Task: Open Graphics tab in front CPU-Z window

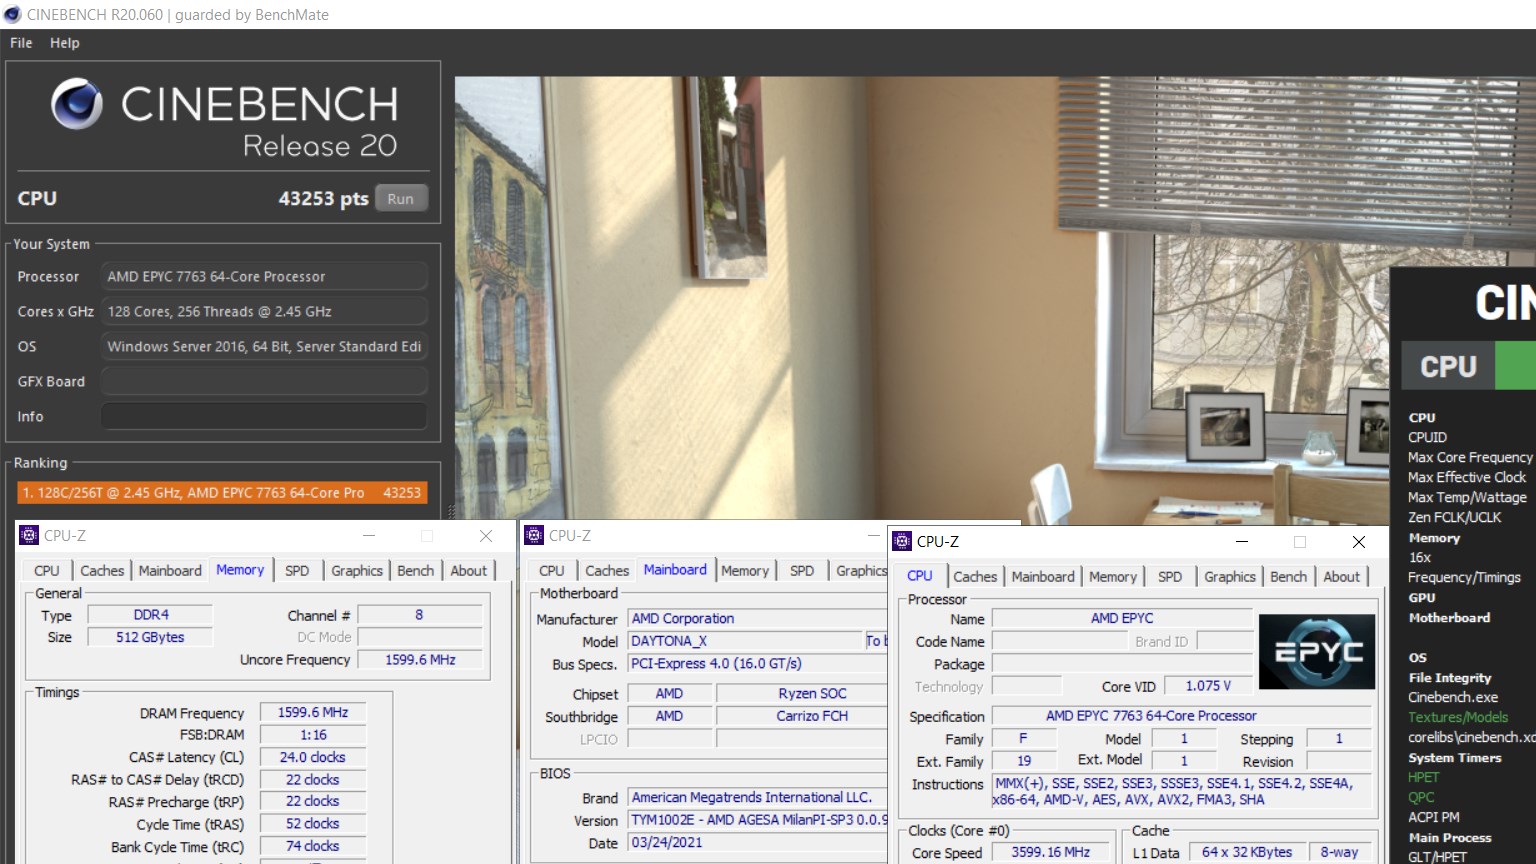Action: 1230,577
